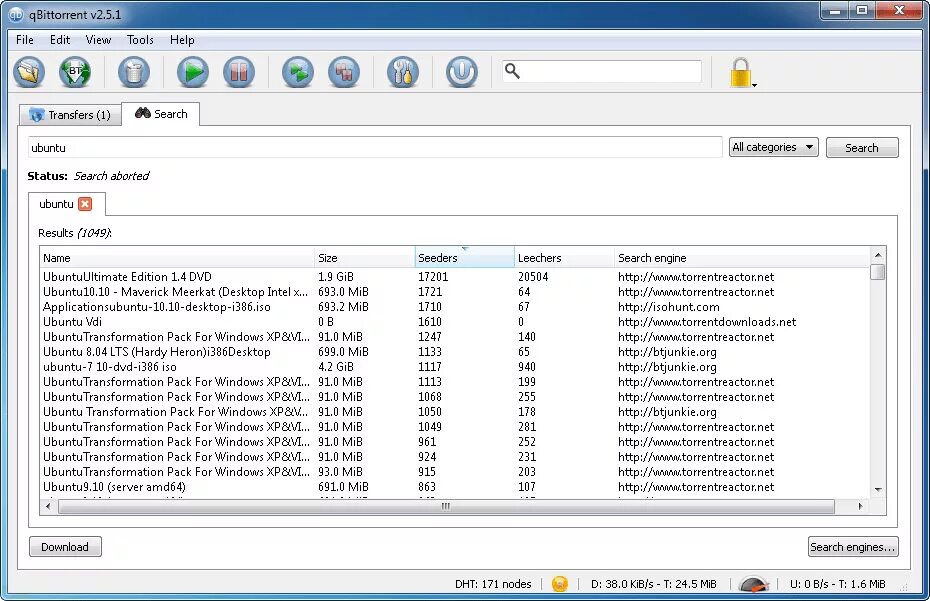Resume all torrents
Screen dimensions: 930x601
click(x=297, y=71)
